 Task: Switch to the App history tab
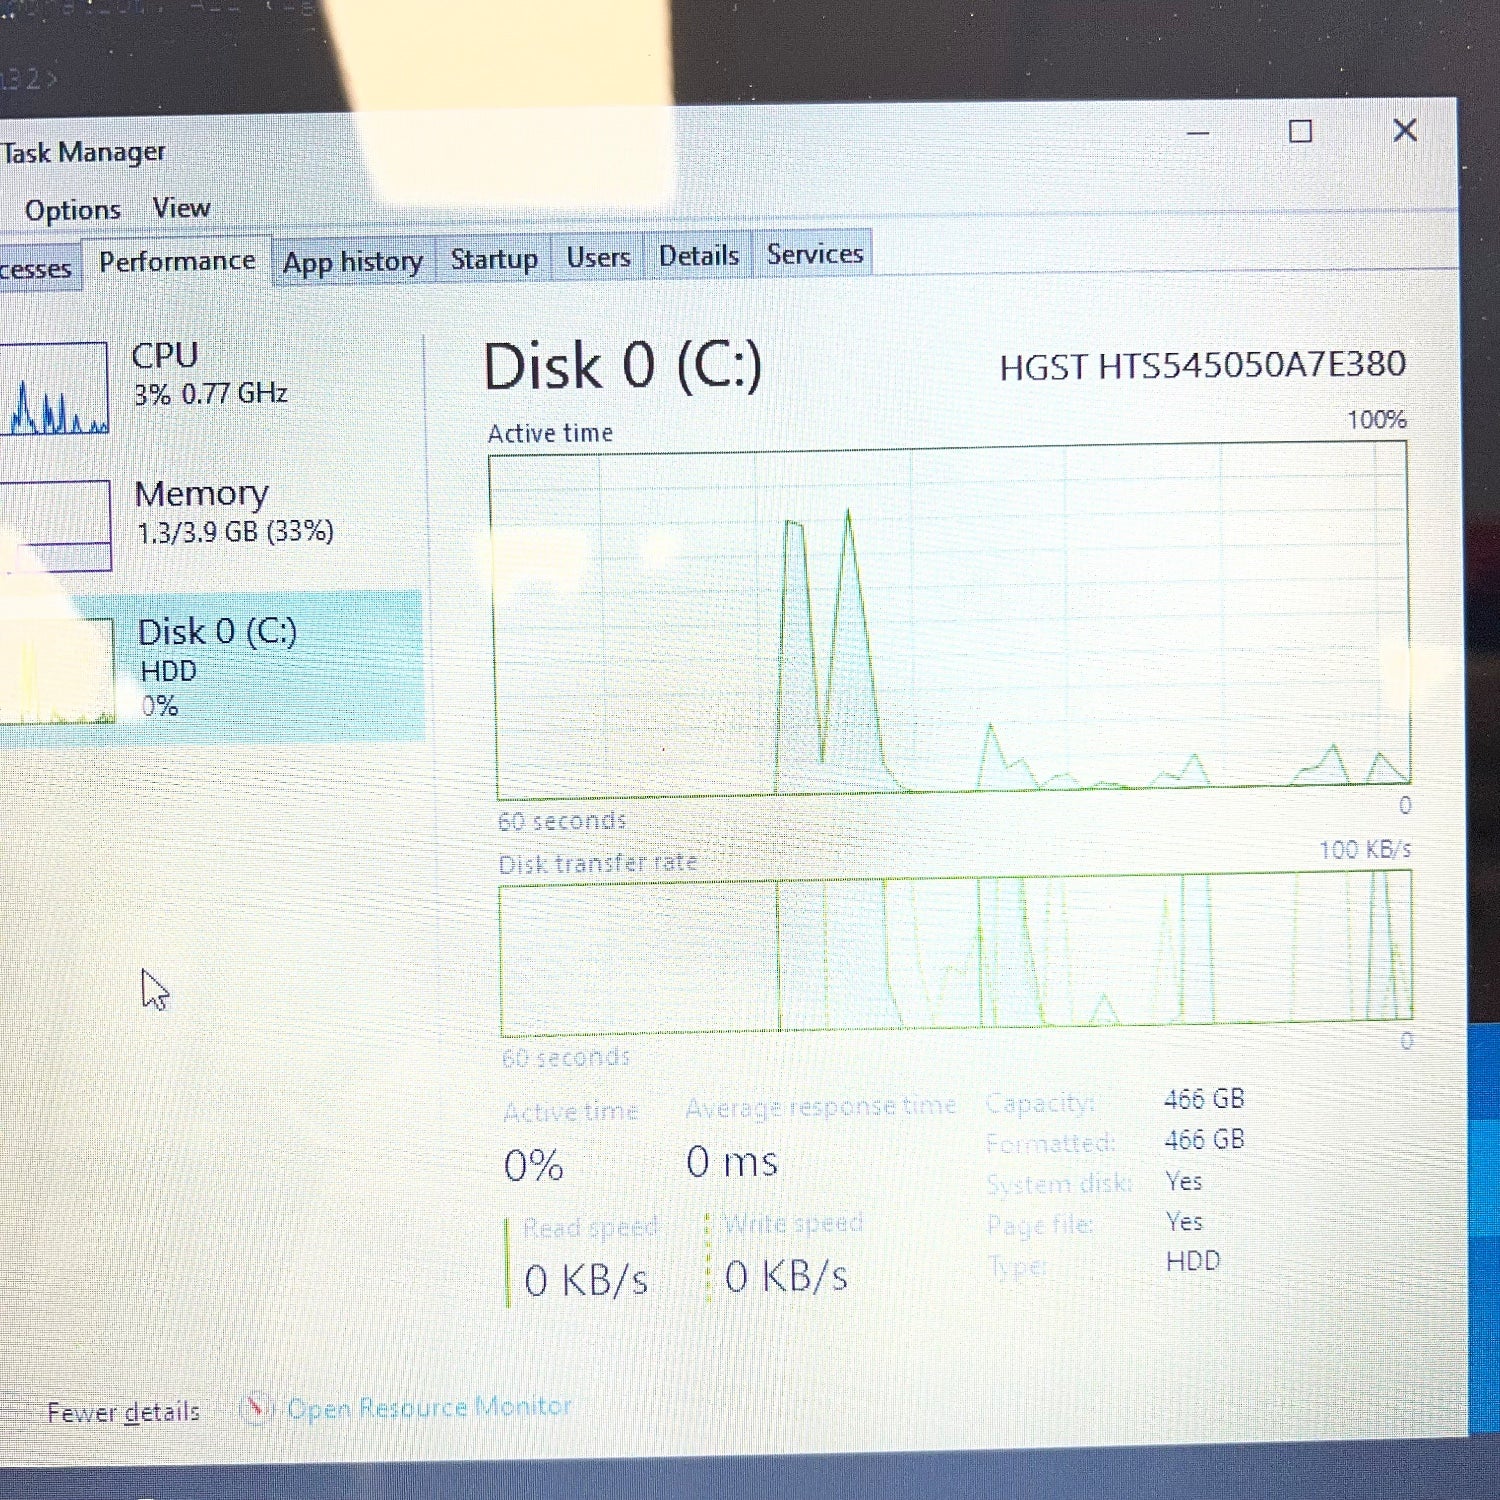[x=351, y=260]
